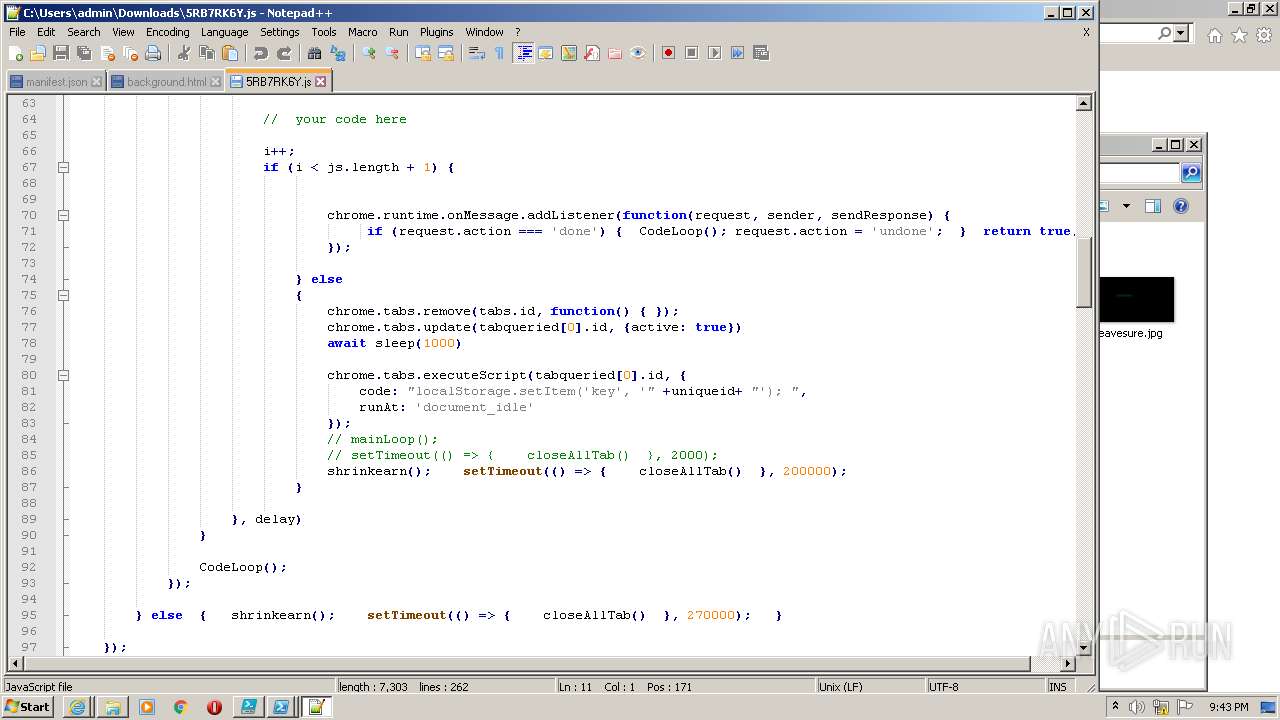Open the Search menu

point(84,32)
